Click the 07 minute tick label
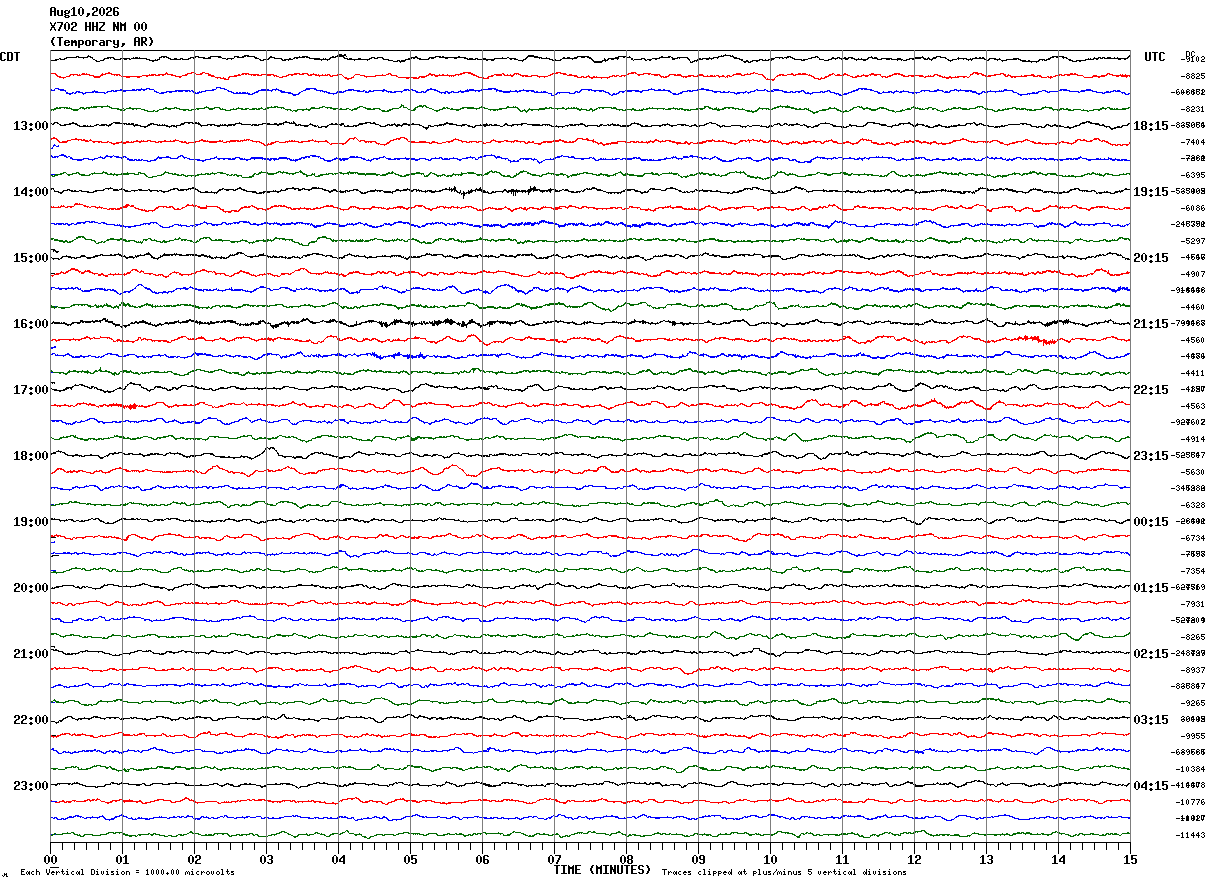The height and width of the screenshot is (886, 1210). (x=554, y=859)
